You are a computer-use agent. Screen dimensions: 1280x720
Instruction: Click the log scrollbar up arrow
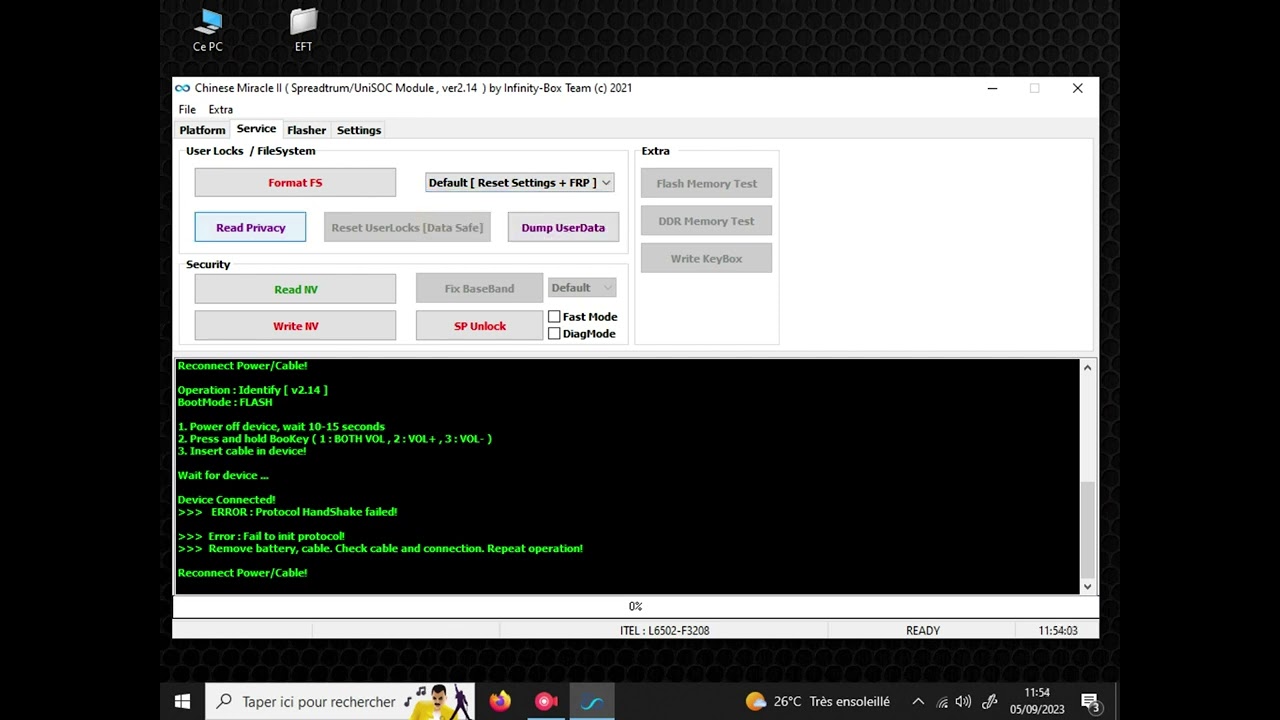[1087, 367]
